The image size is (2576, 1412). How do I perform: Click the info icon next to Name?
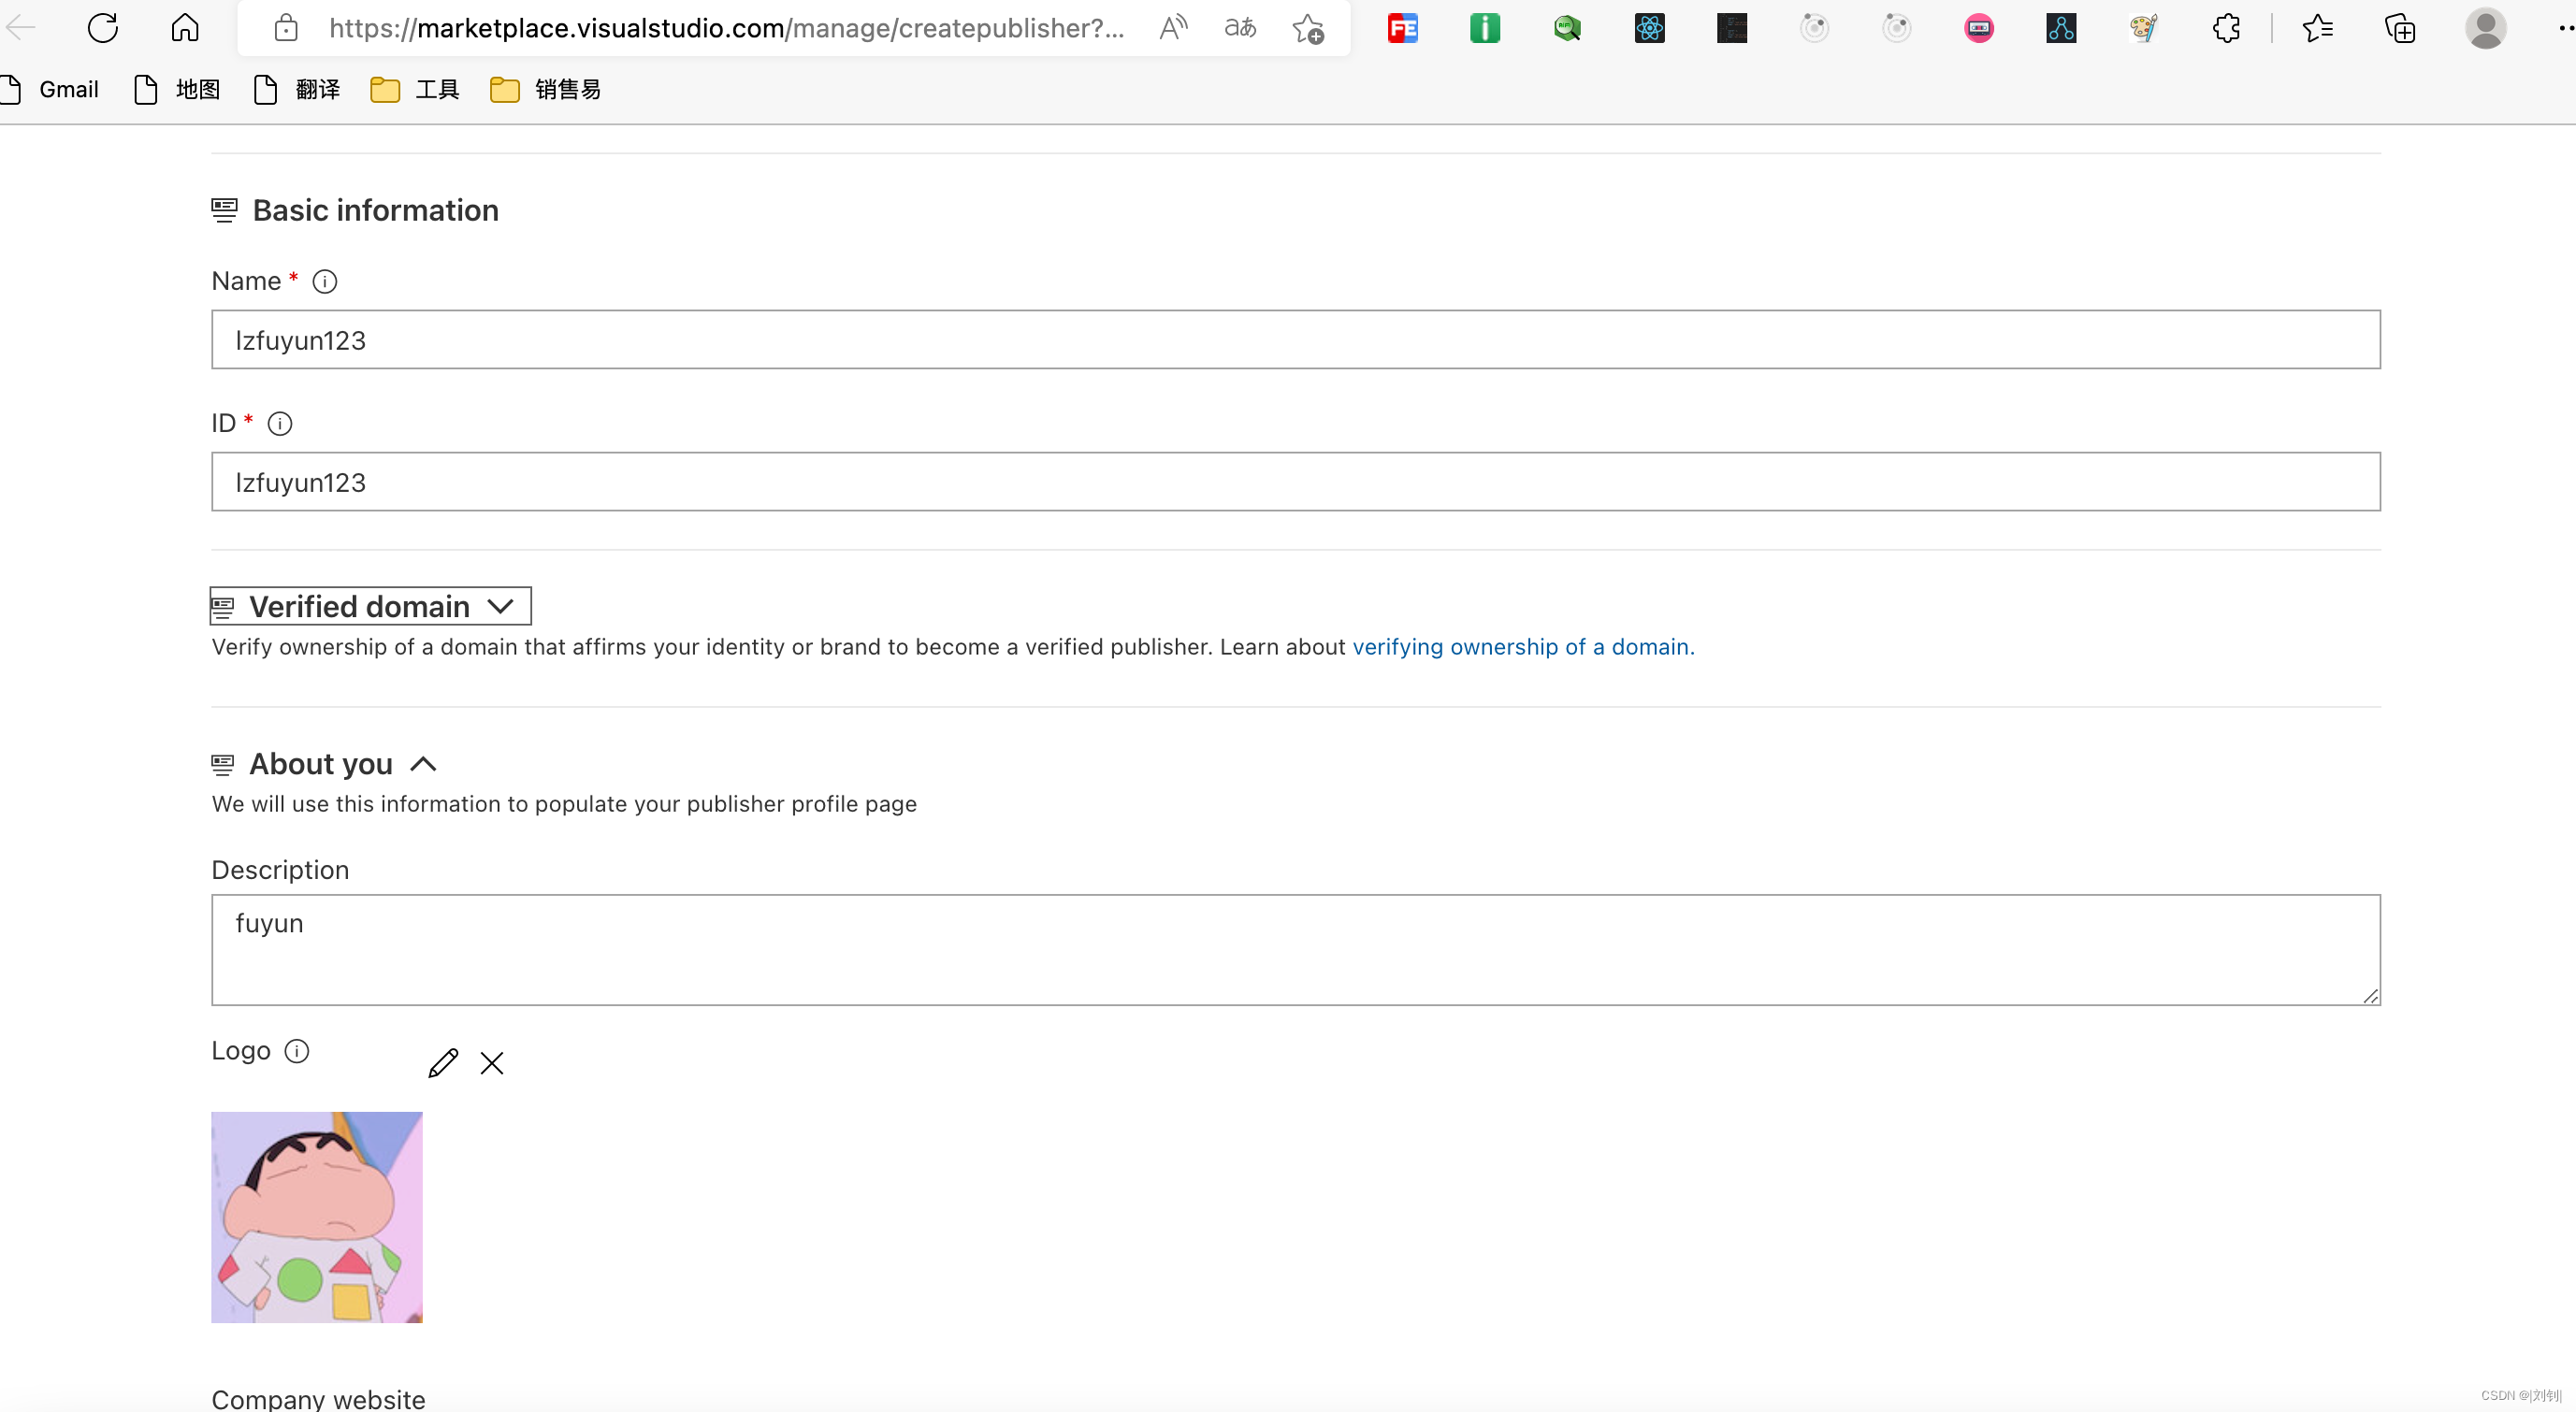click(324, 282)
